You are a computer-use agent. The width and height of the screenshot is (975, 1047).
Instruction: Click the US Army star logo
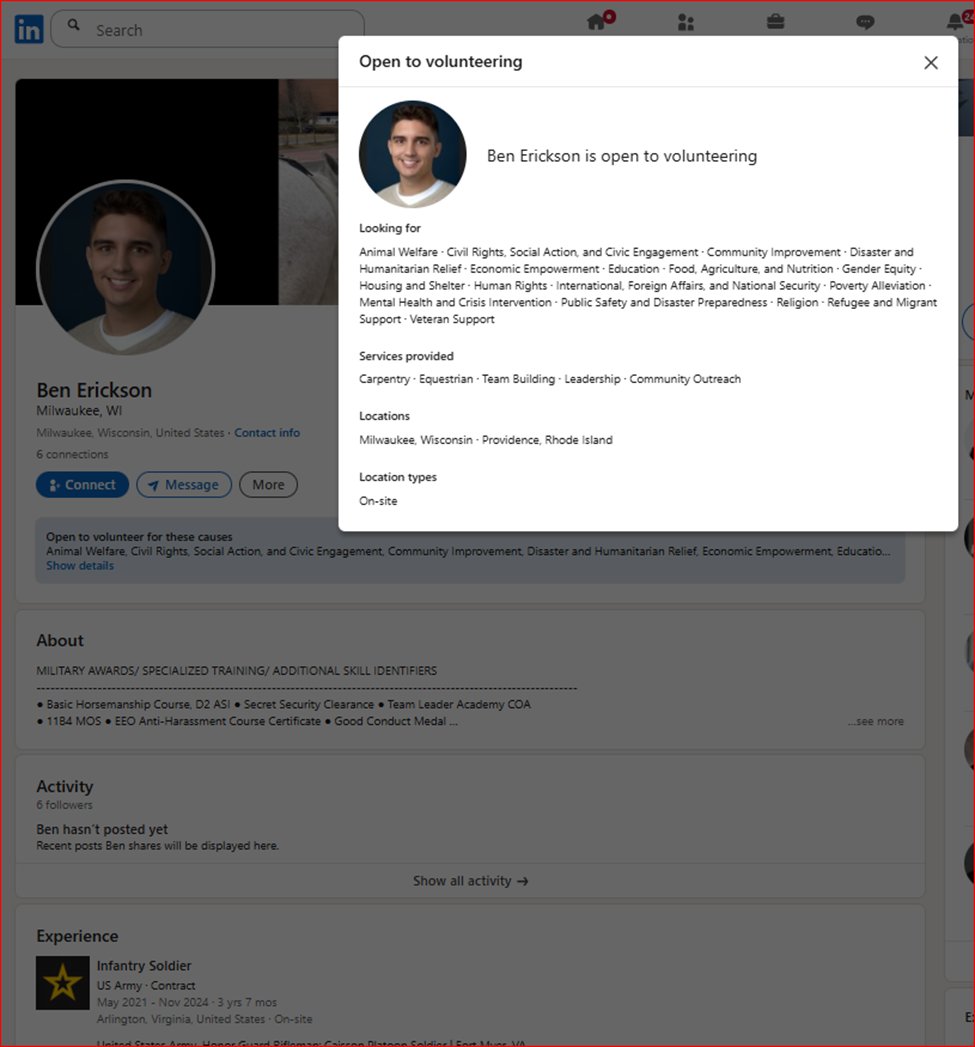(x=63, y=983)
